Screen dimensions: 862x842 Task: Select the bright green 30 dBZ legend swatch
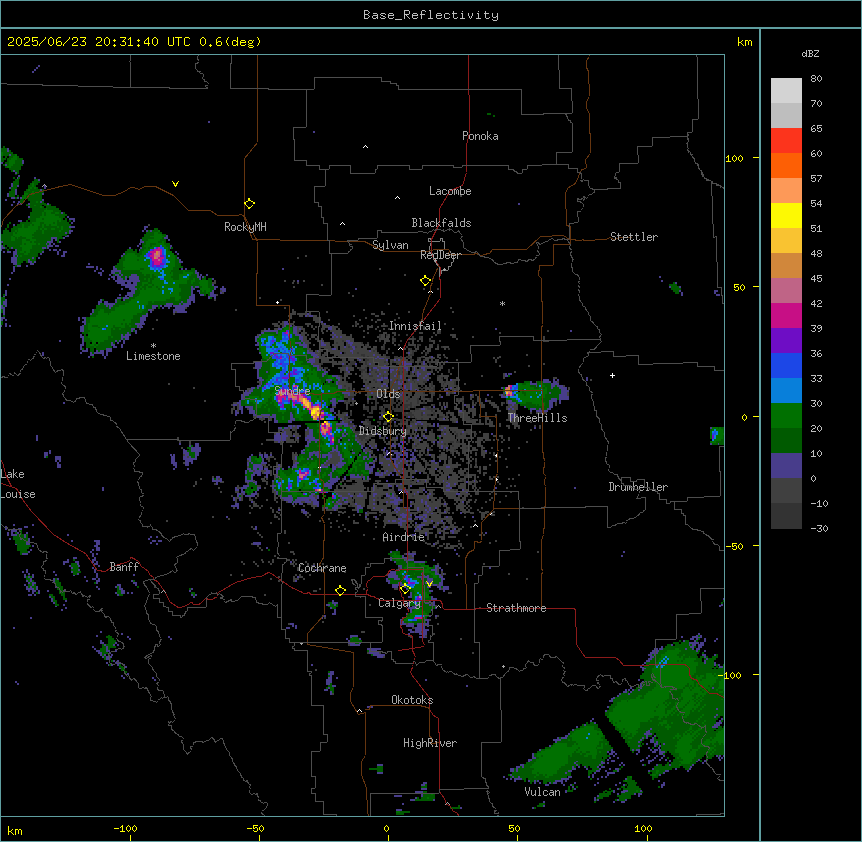[786, 416]
